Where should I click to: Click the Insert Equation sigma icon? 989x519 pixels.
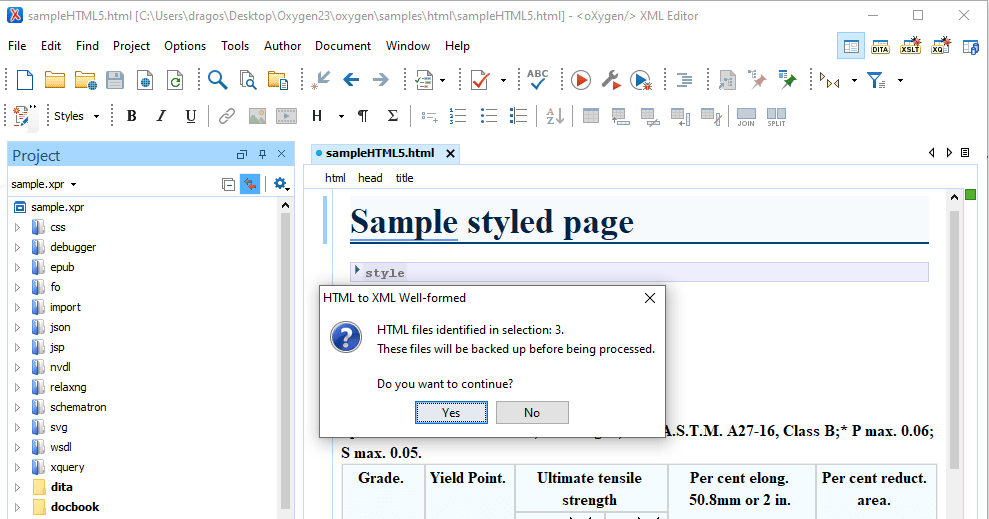[393, 116]
